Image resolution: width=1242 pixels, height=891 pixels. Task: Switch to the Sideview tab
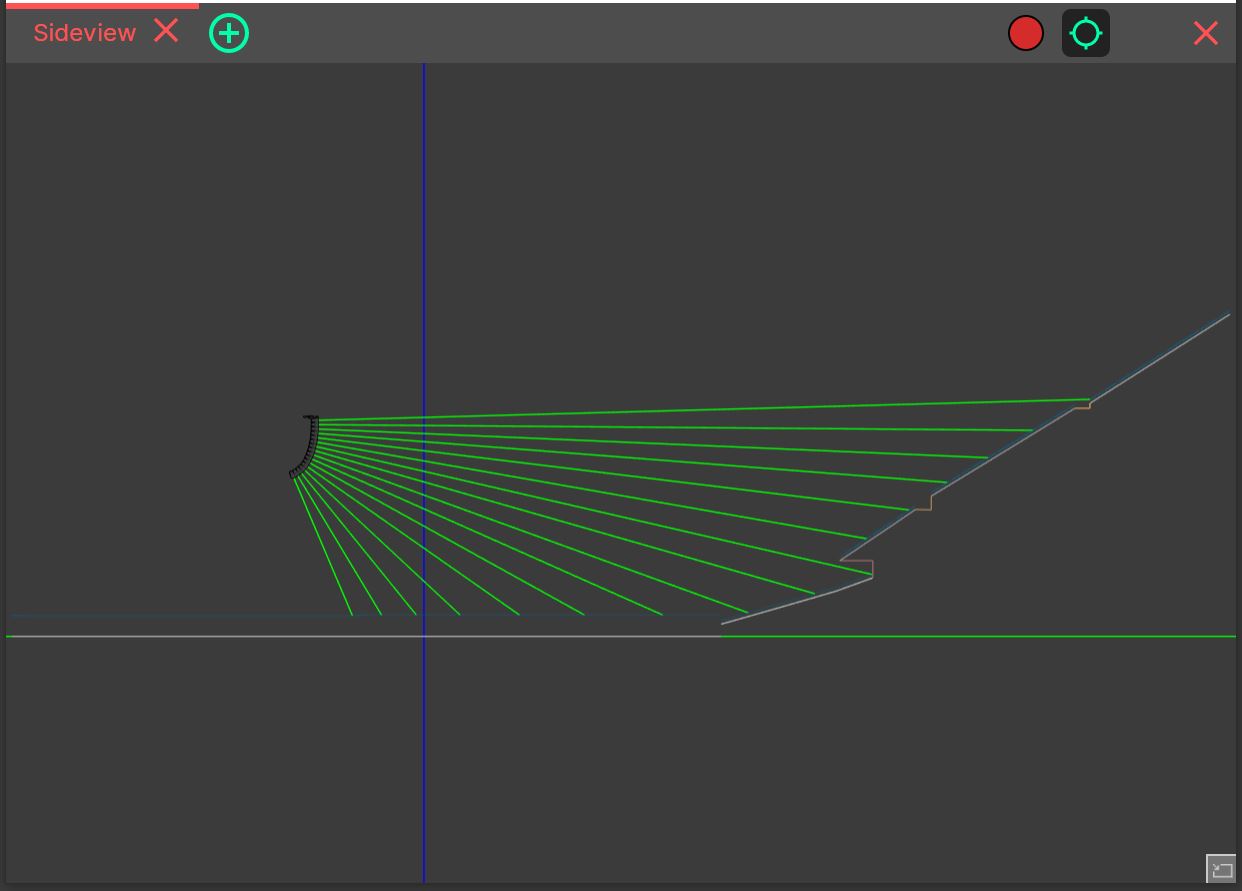84,32
